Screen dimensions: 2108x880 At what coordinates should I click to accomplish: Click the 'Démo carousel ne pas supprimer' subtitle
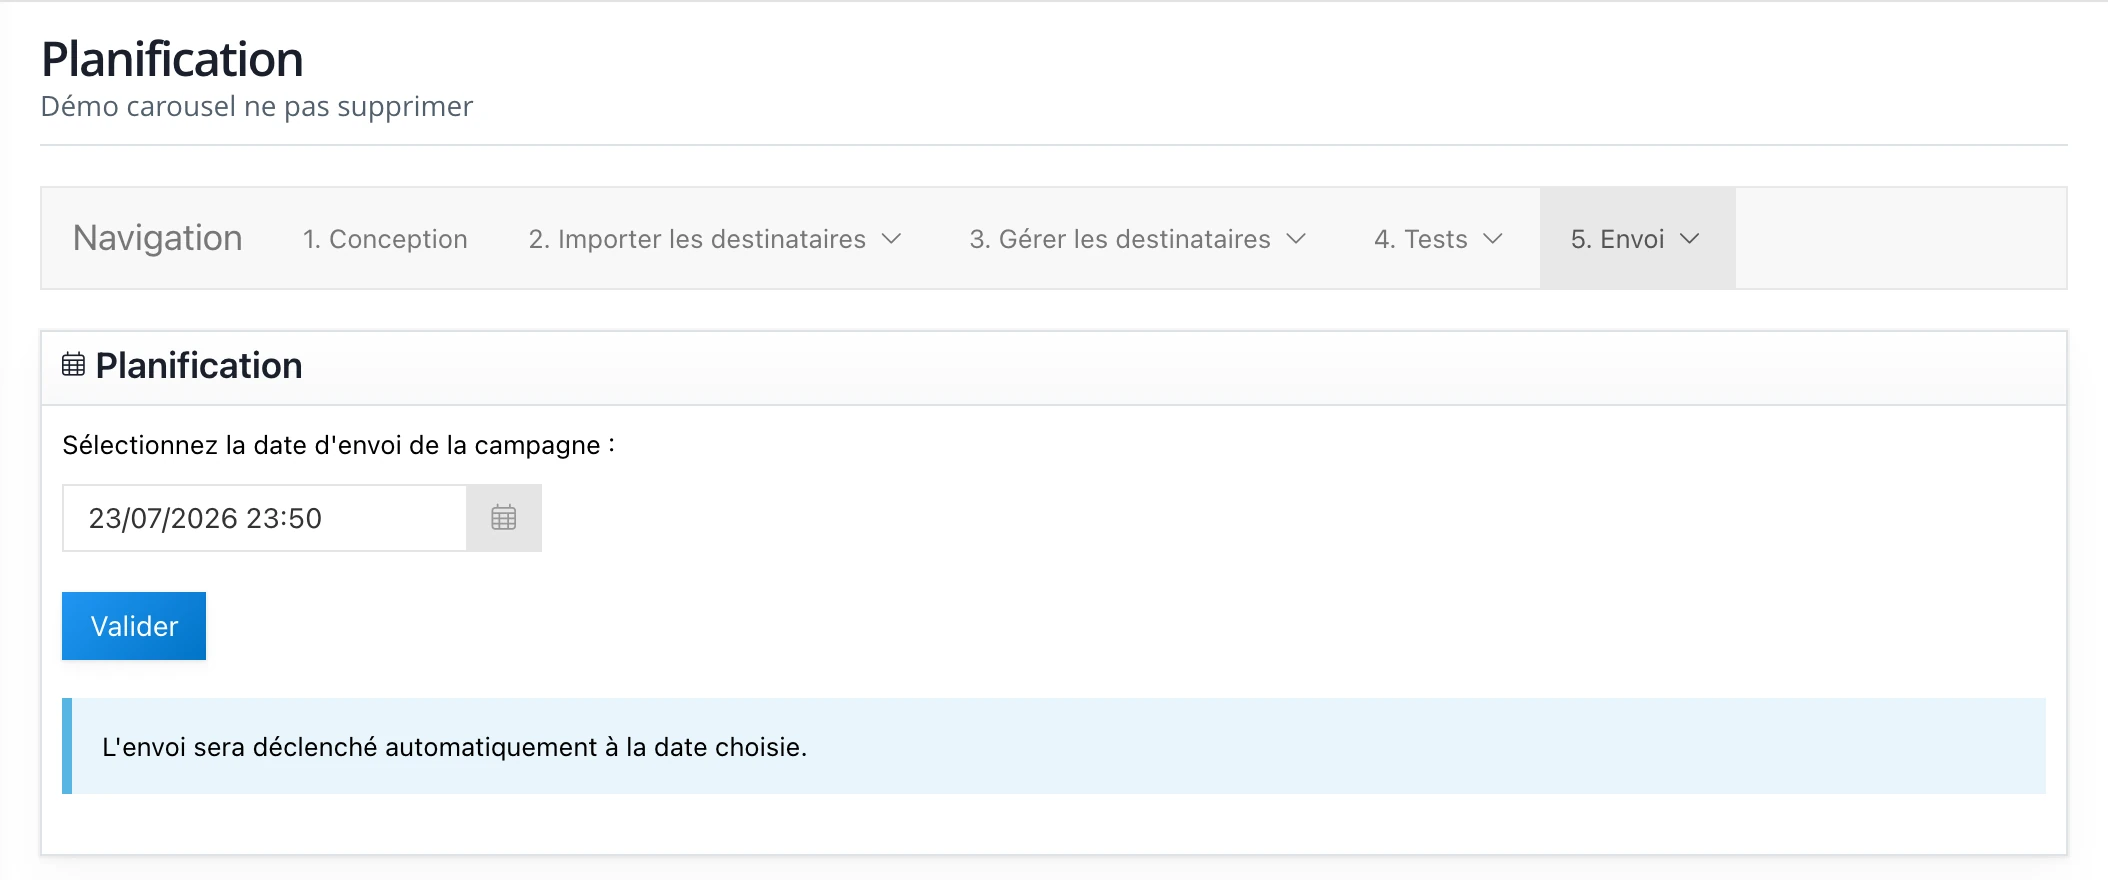(257, 106)
